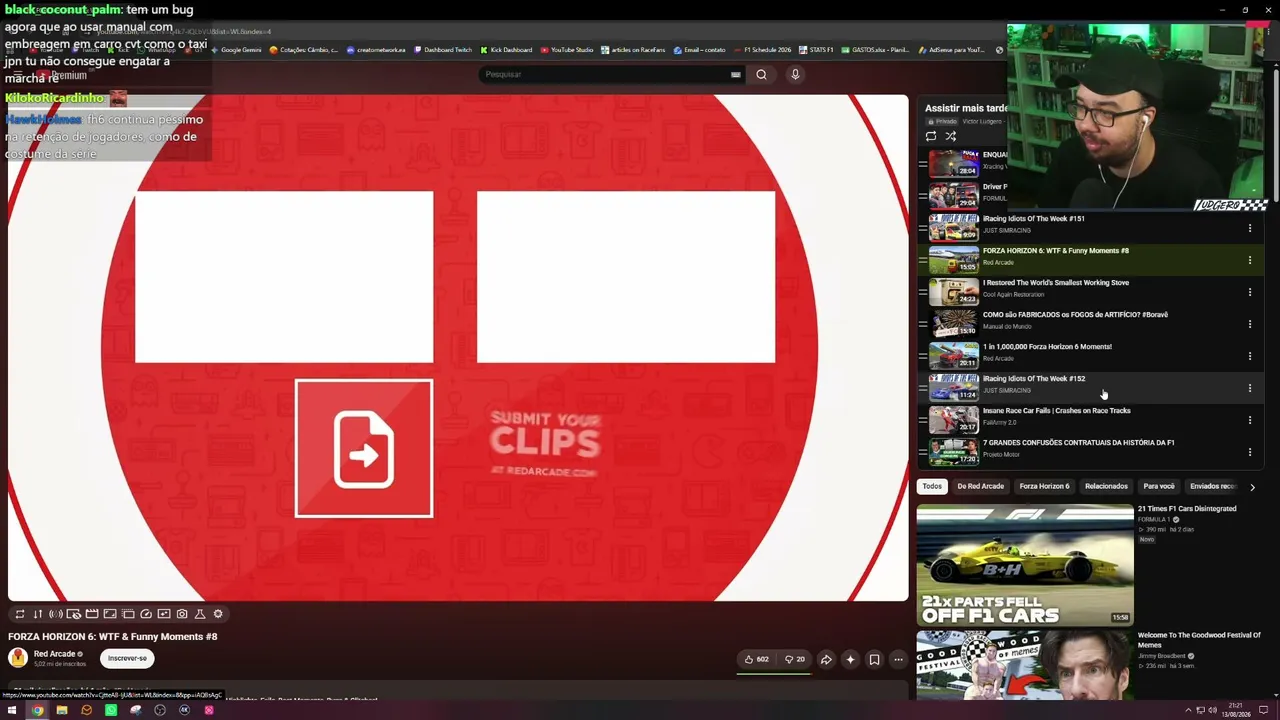Screen dimensions: 1280x720
Task: Open the Google Gemini bookmark
Action: [236, 50]
